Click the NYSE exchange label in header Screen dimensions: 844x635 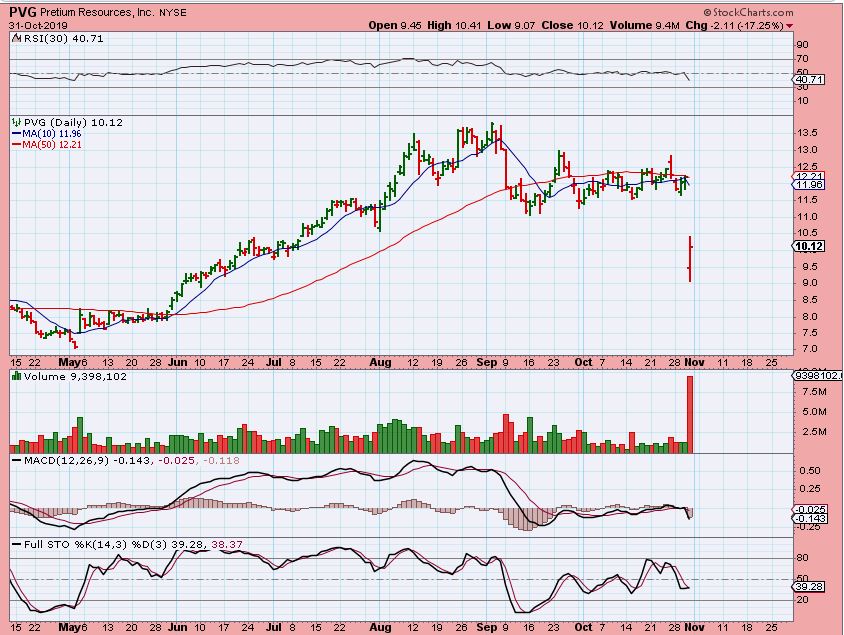(173, 12)
